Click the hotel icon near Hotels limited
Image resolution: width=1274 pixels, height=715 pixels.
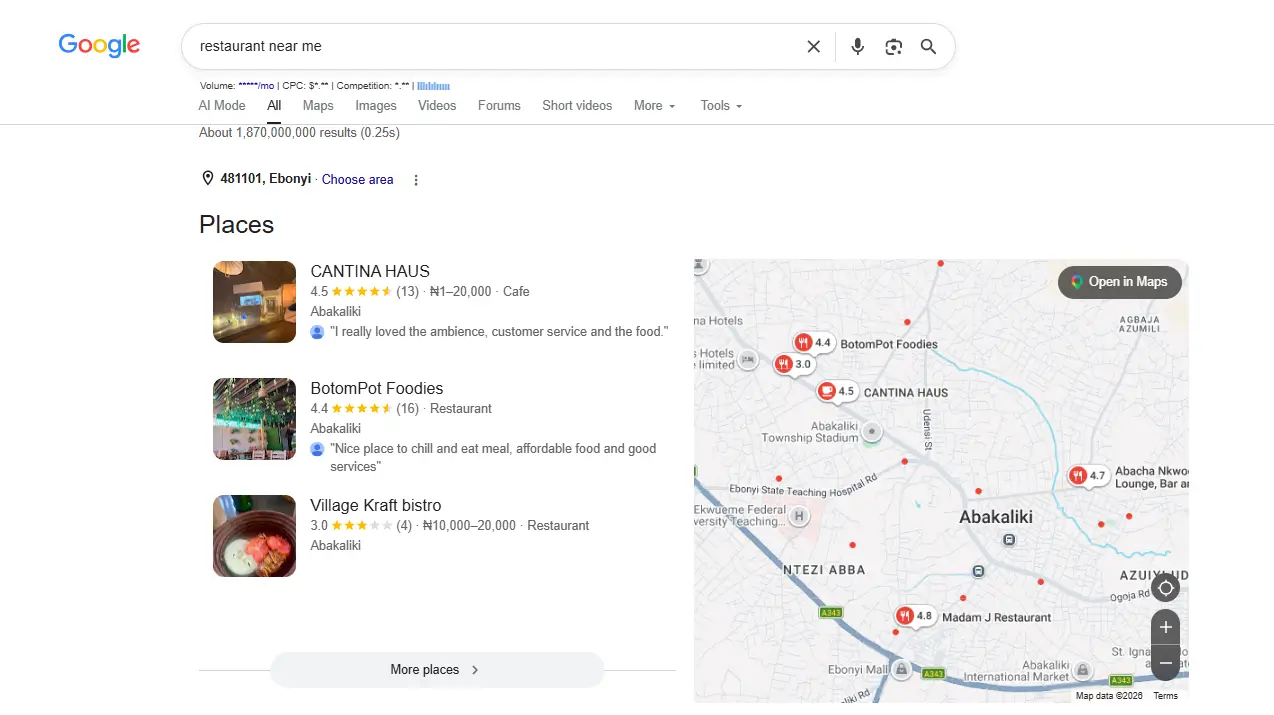pyautogui.click(x=749, y=359)
